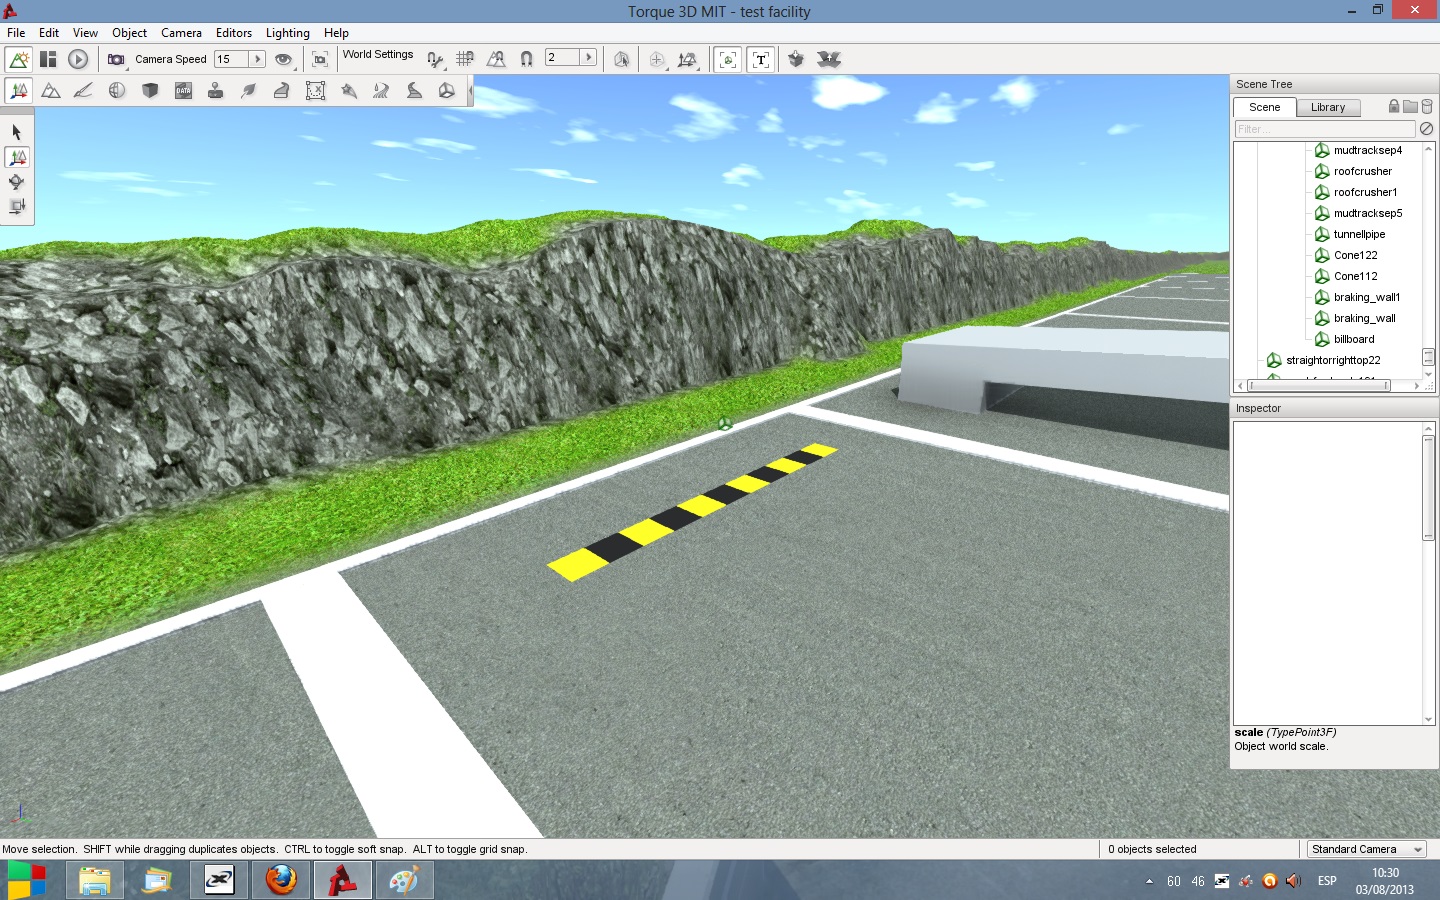1440x900 pixels.
Task: Select the Object Editor tool
Action: 18,91
